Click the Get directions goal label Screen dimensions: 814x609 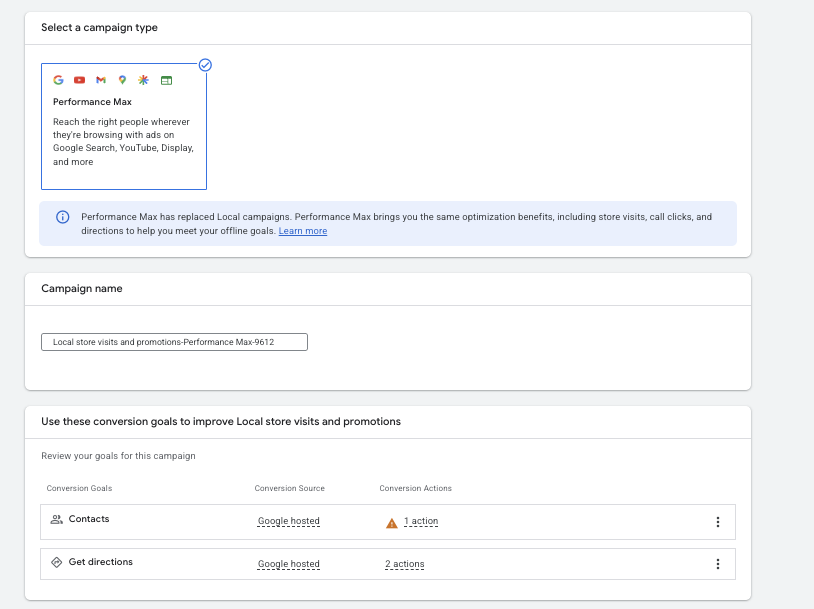tap(101, 562)
